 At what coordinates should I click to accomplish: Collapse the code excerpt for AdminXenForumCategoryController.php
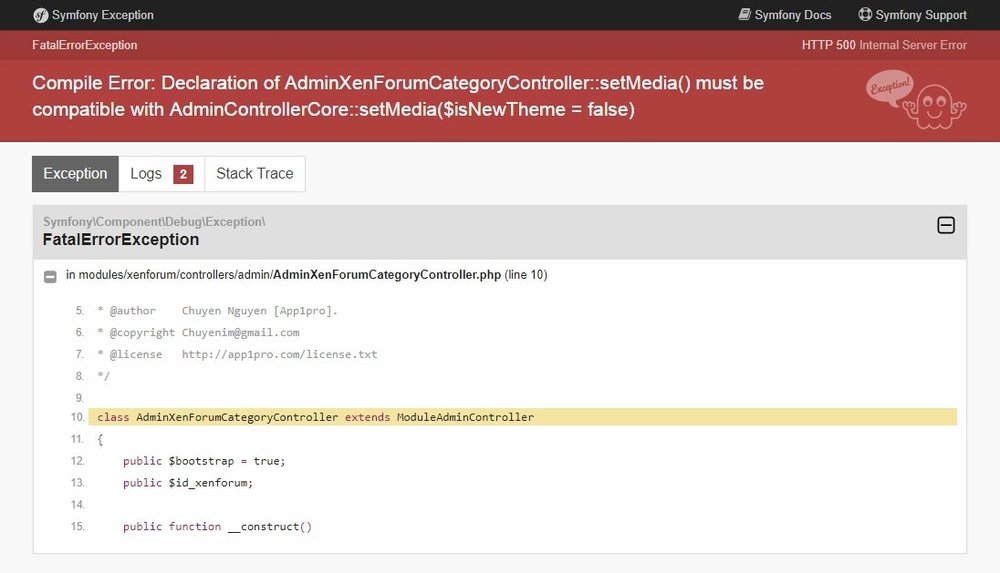click(50, 276)
